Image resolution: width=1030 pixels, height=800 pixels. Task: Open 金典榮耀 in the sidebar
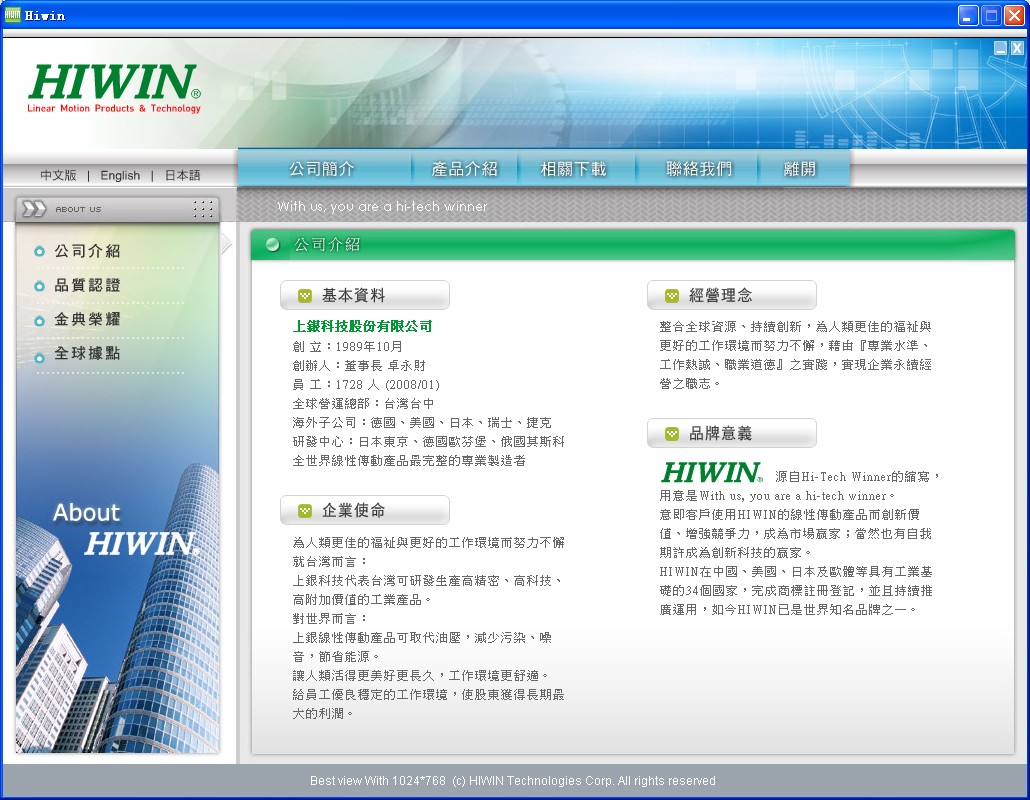[x=87, y=319]
